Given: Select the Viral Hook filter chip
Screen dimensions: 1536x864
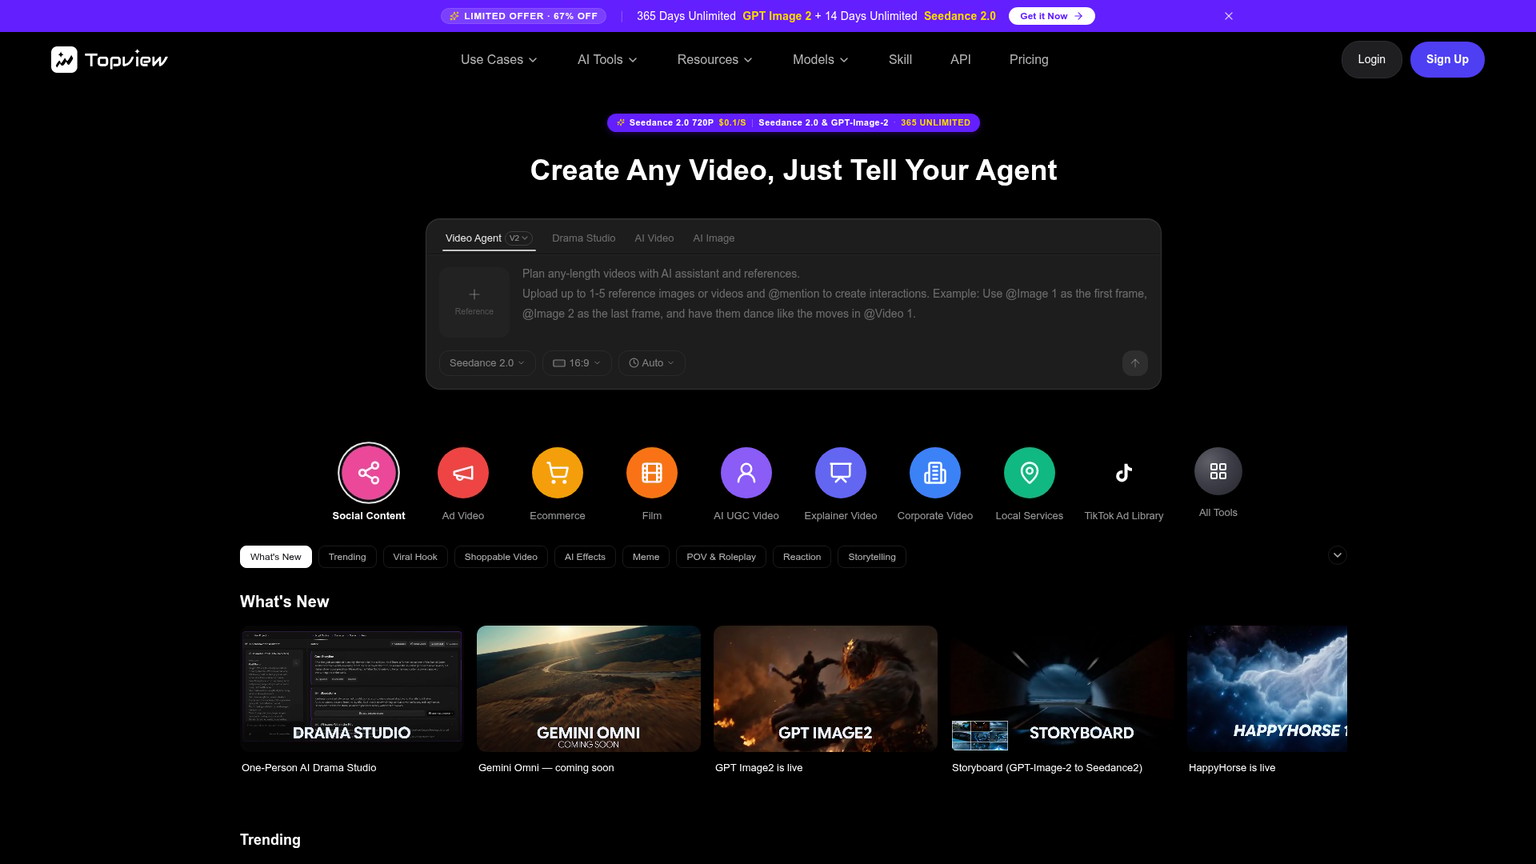Looking at the screenshot, I should point(415,557).
